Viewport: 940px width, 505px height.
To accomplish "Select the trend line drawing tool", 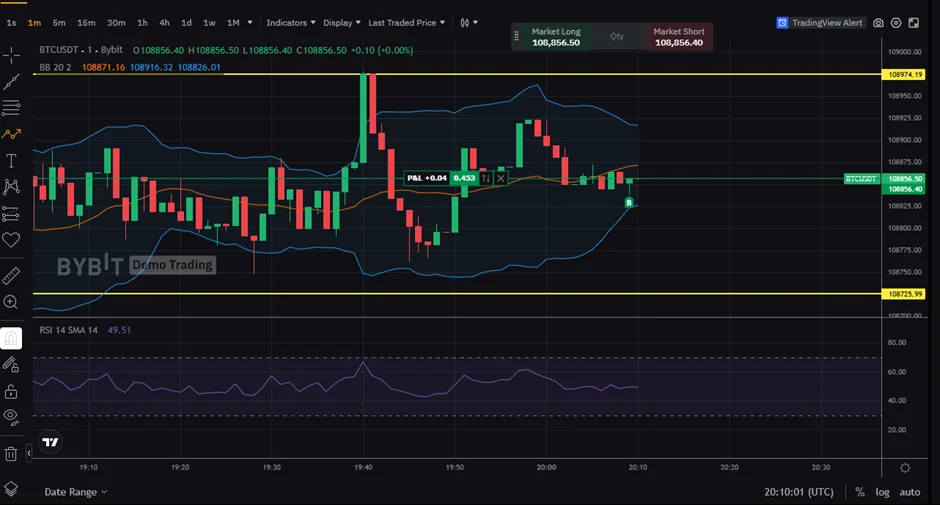I will 11,82.
